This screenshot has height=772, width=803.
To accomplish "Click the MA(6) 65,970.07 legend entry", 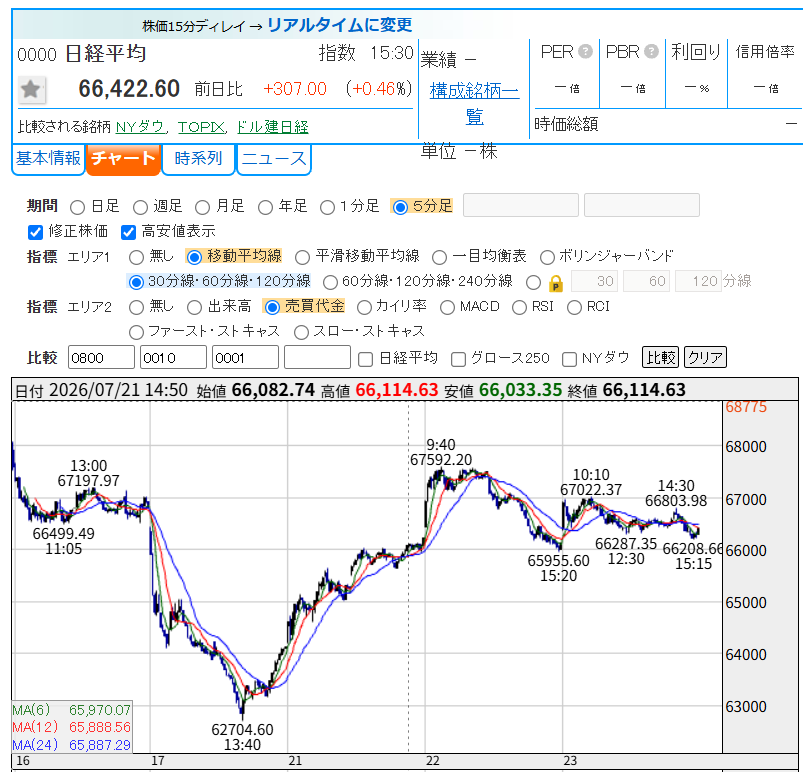I will (x=72, y=710).
